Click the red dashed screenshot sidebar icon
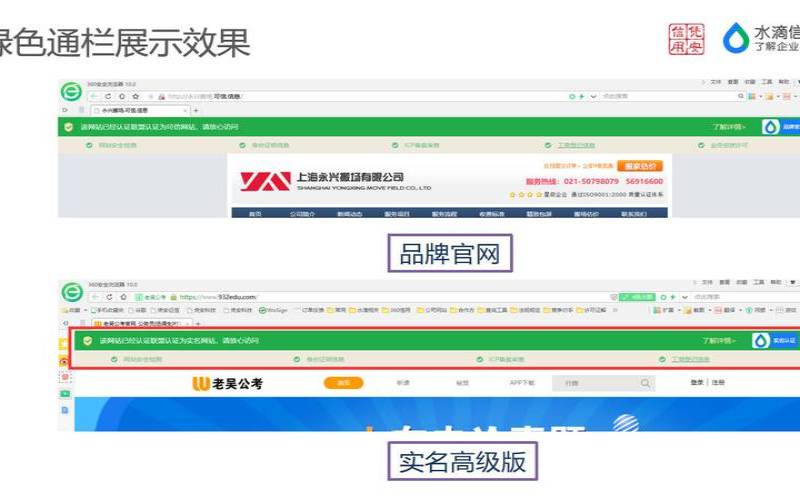Image resolution: width=800 pixels, height=500 pixels. pyautogui.click(x=65, y=378)
